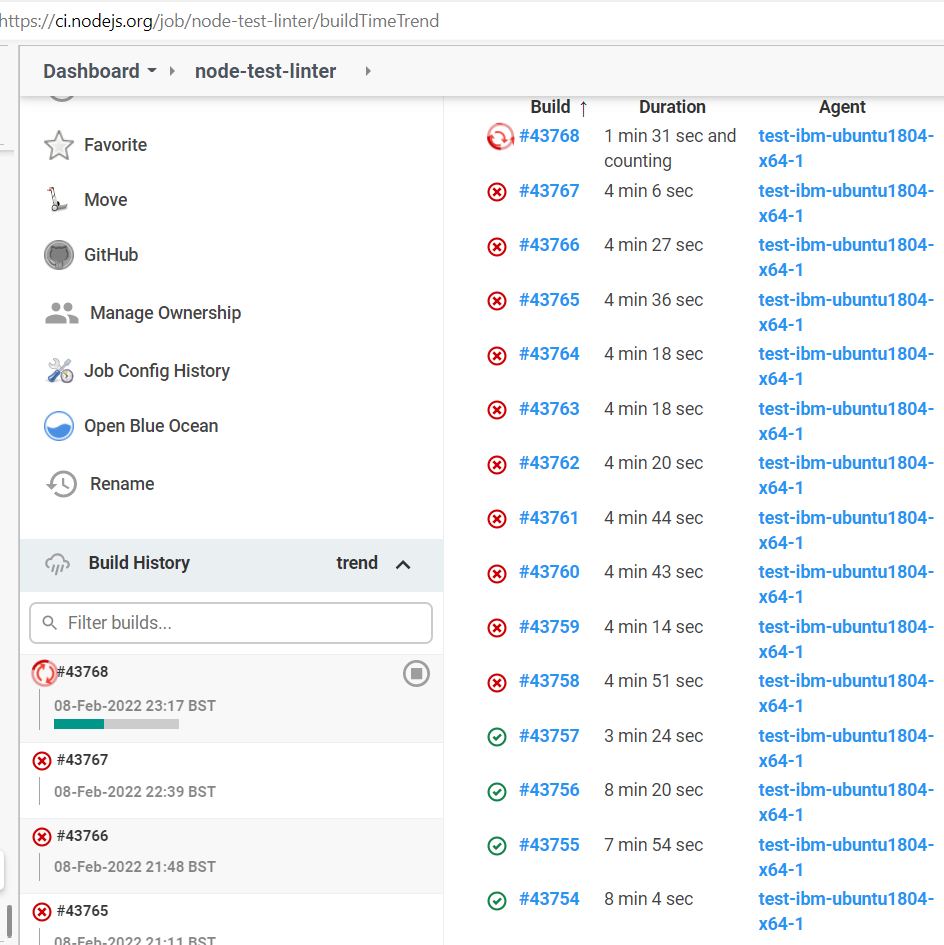This screenshot has width=944, height=945.
Task: Click the 4 min 51 sec duration
Action: [653, 682]
